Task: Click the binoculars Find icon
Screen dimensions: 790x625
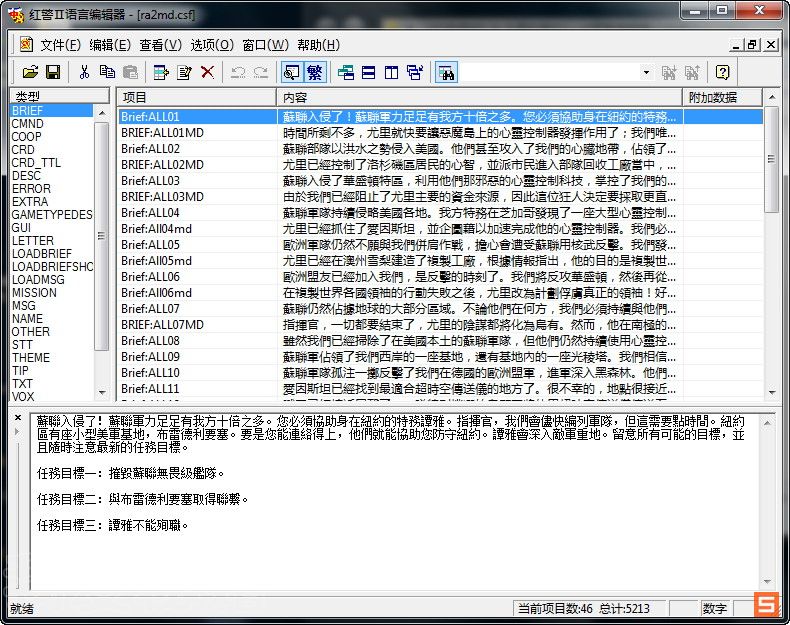Action: [x=446, y=72]
